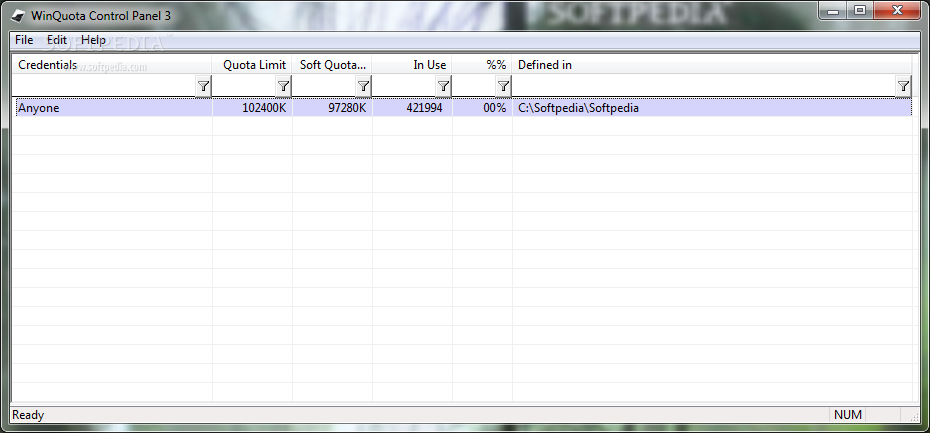Focus the Soft Quota filter input field
This screenshot has height=433, width=930.
324,87
